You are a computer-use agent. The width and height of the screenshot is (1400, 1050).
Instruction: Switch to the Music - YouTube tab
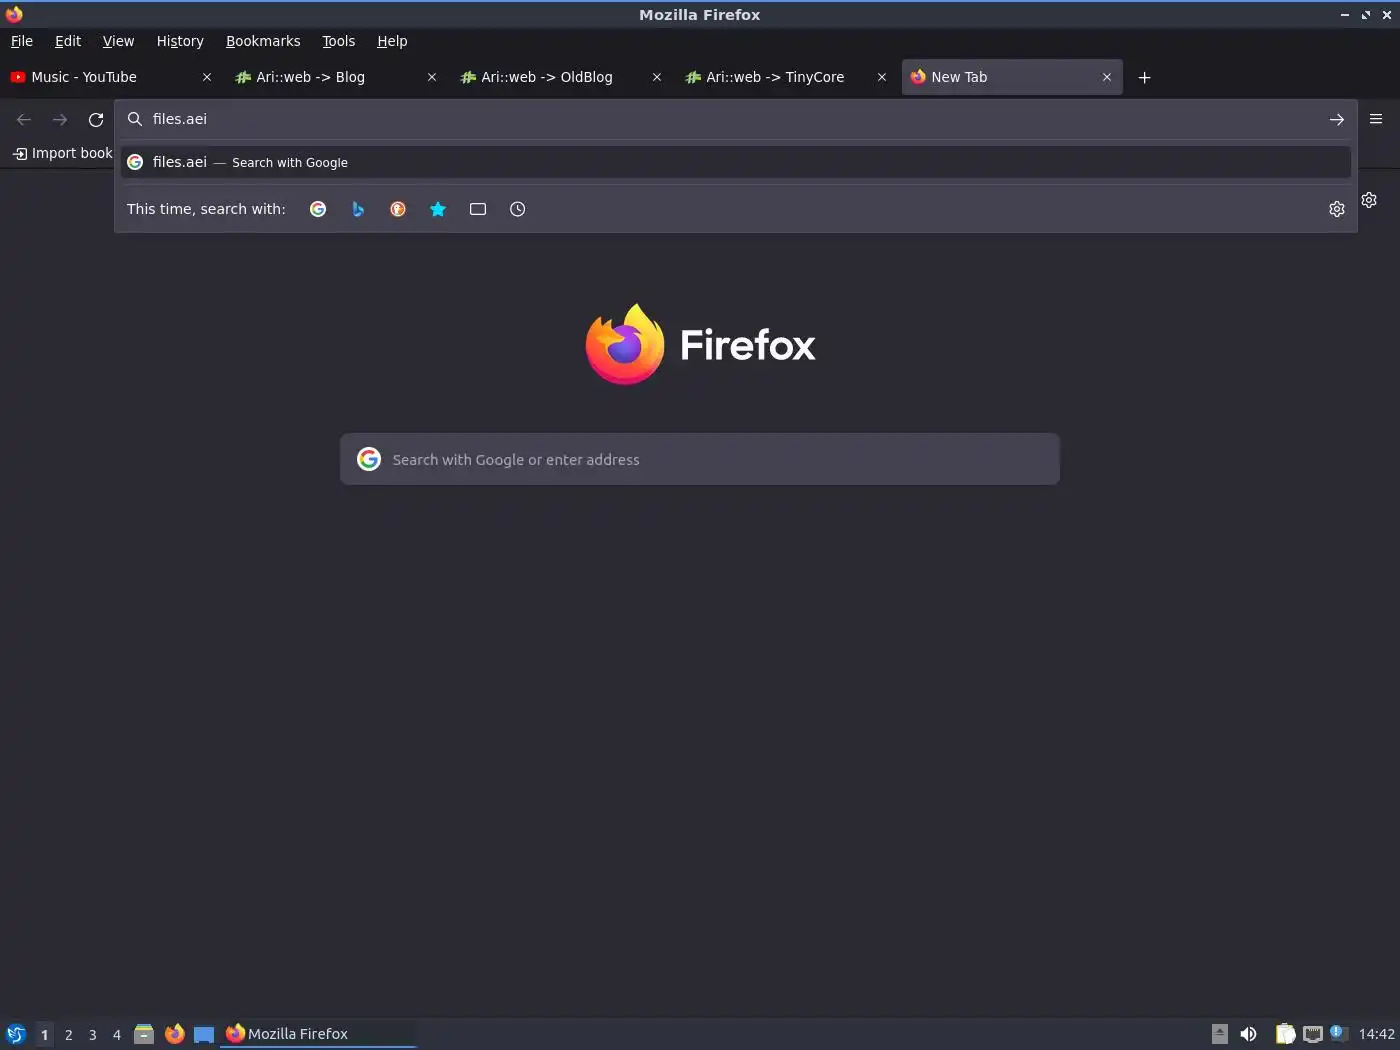pyautogui.click(x=110, y=77)
